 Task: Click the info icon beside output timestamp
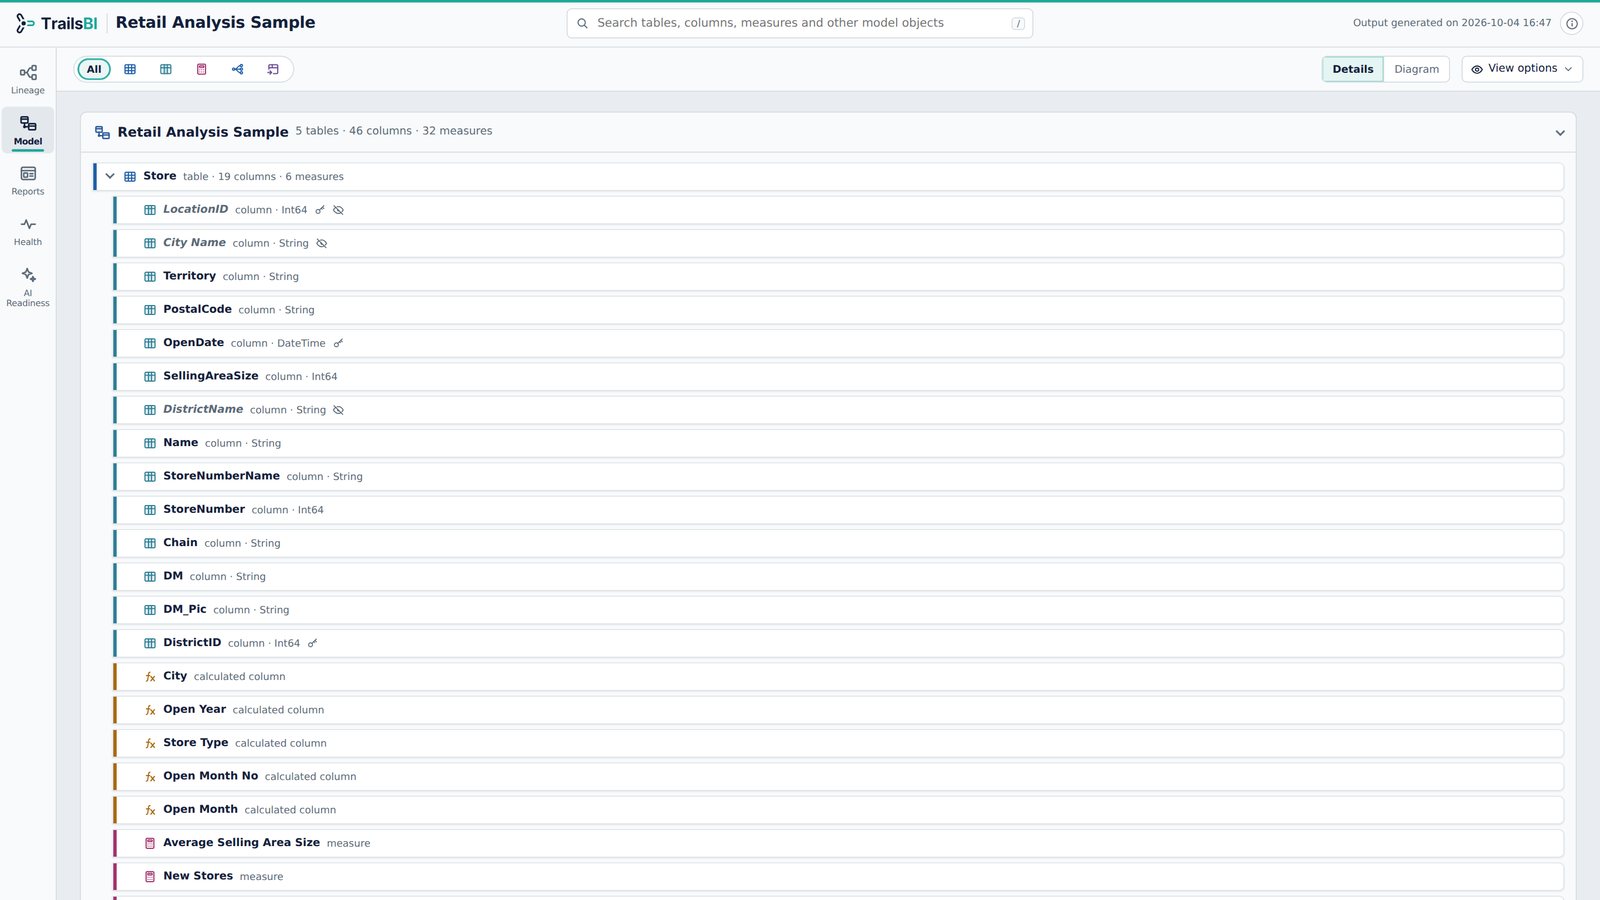tap(1572, 23)
